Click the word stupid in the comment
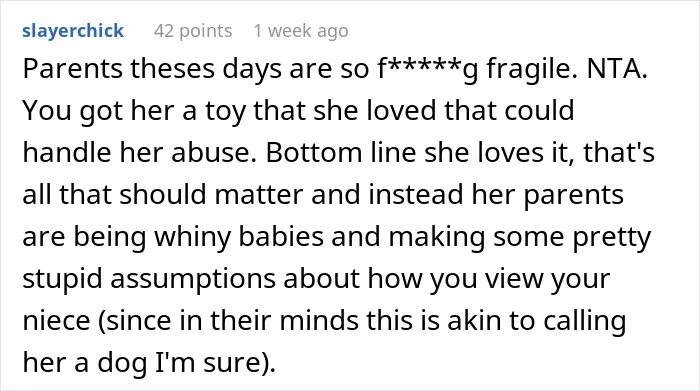Viewport: 700px width, 391px height. 62,279
